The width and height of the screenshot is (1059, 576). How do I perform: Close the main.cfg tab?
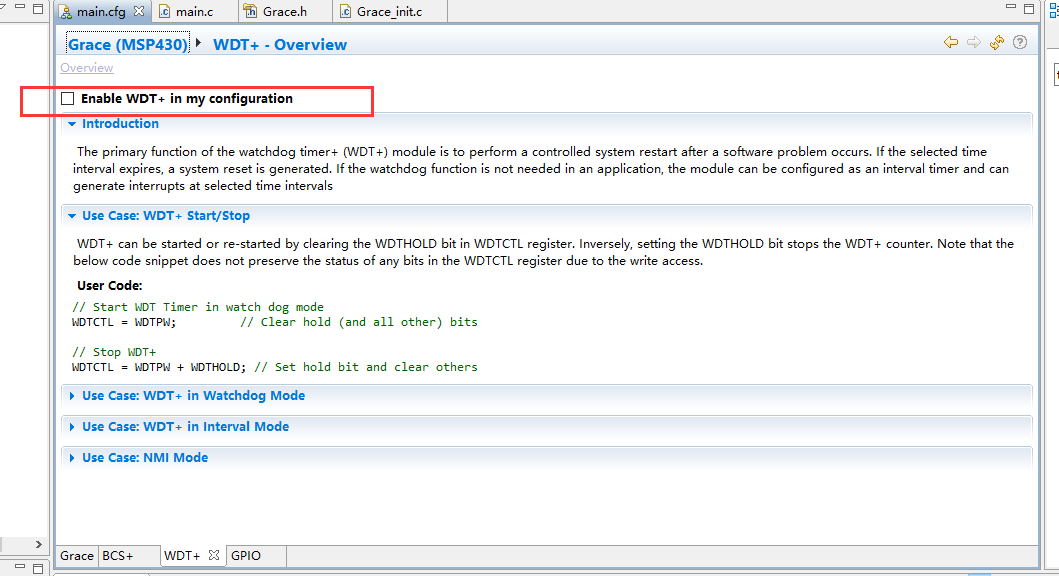click(138, 11)
